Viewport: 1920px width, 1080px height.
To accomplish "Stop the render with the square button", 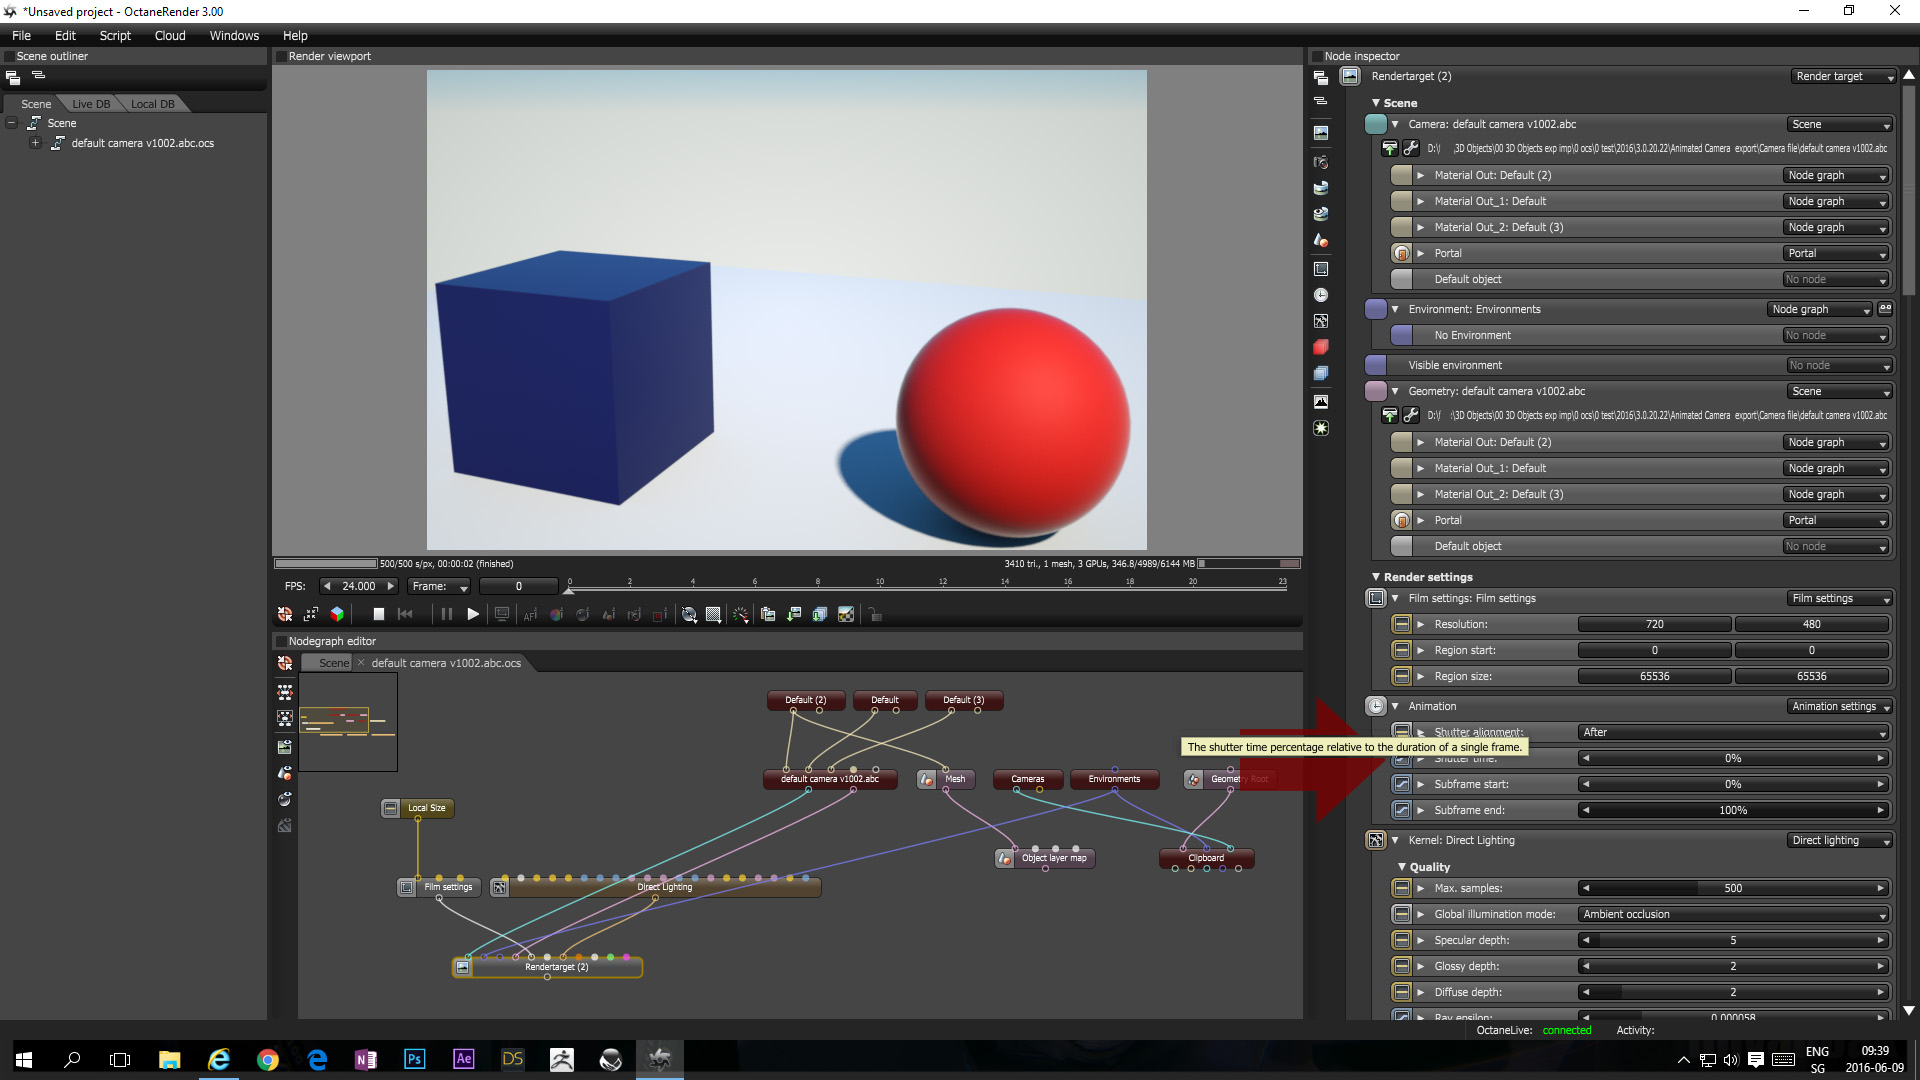I will [378, 614].
